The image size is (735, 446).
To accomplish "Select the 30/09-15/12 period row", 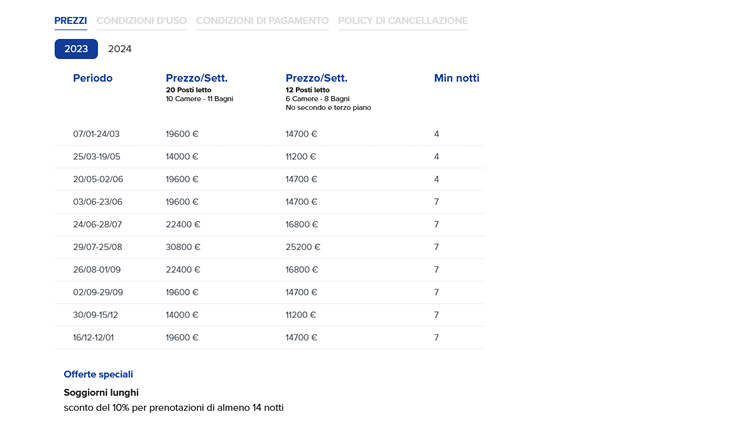I will (x=270, y=315).
